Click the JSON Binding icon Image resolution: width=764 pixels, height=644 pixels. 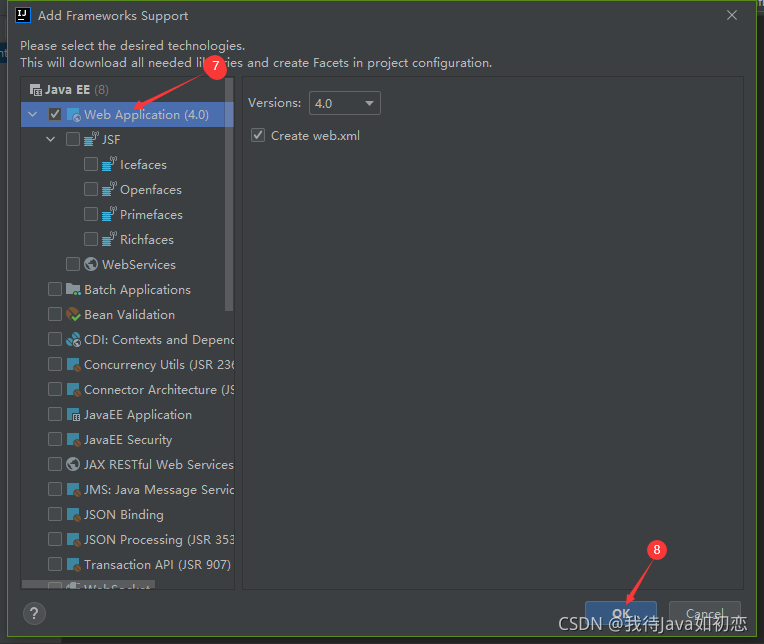tap(73, 514)
